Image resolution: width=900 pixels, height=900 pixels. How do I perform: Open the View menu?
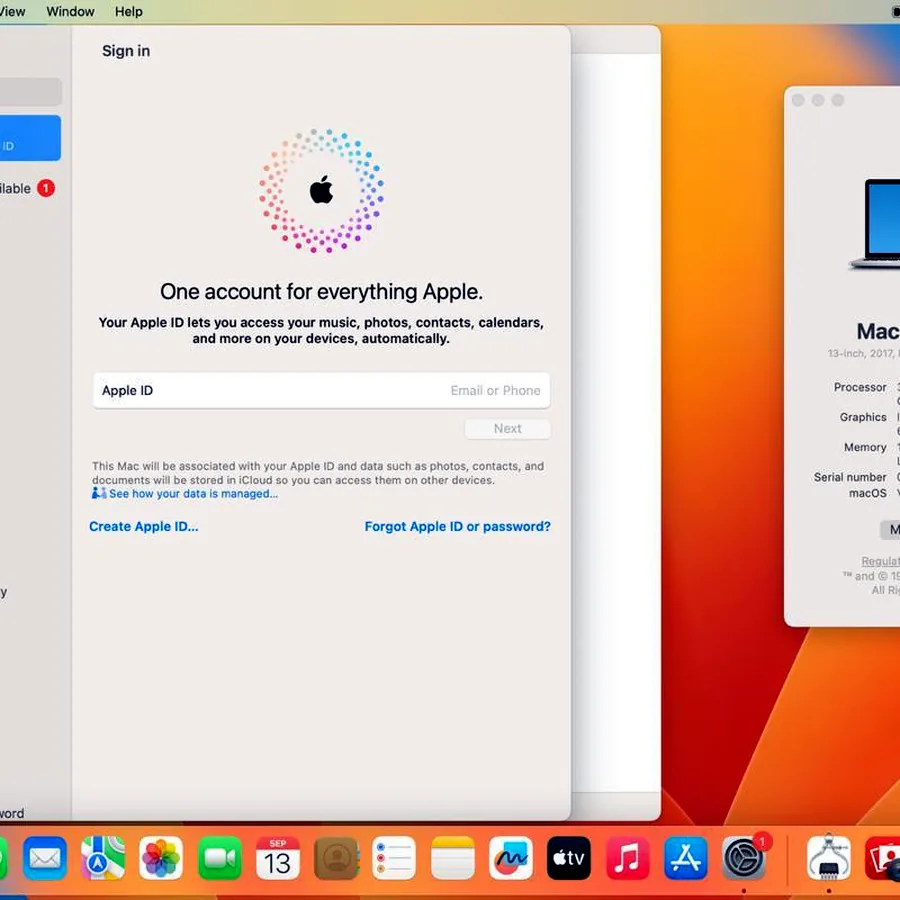click(12, 11)
